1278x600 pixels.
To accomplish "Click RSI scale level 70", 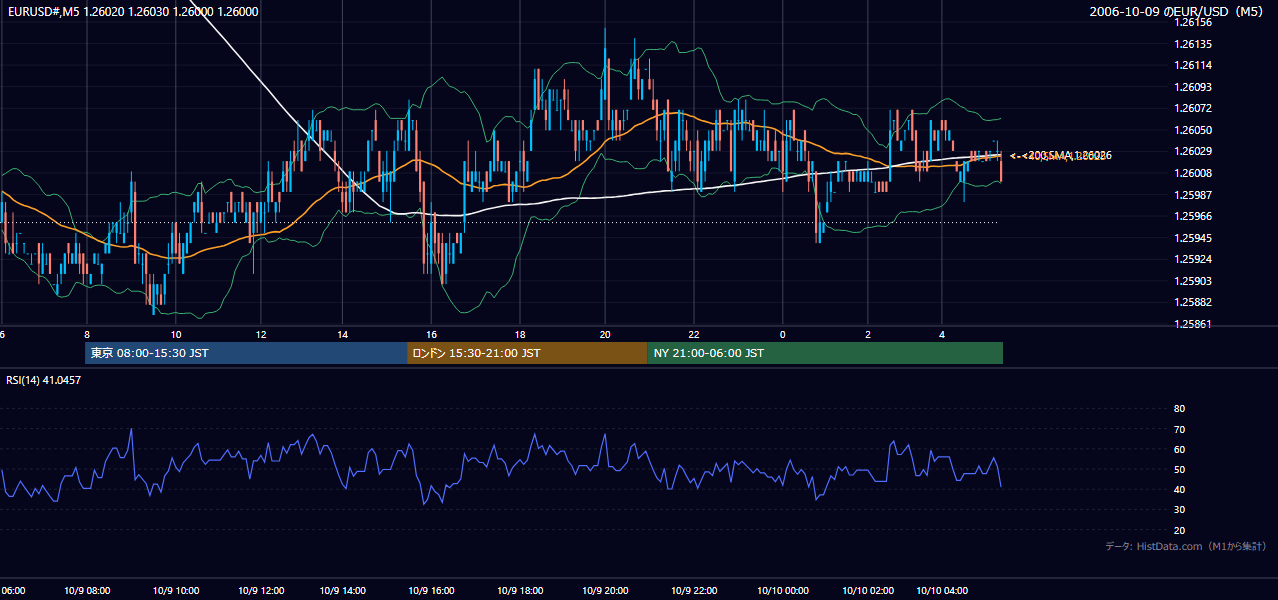I will click(x=1179, y=429).
